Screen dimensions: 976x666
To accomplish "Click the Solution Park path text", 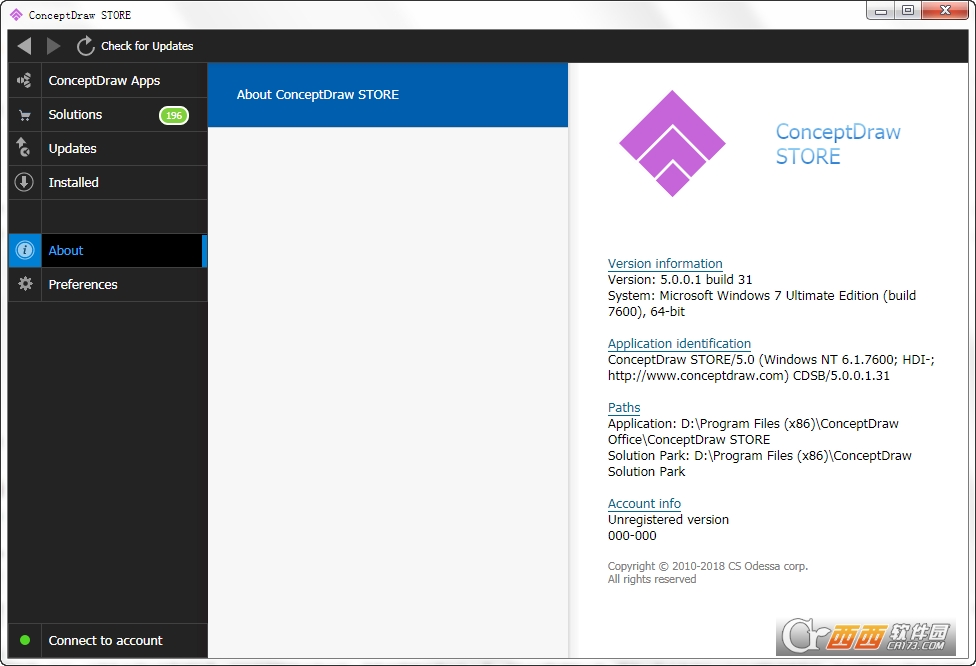I will coord(759,464).
